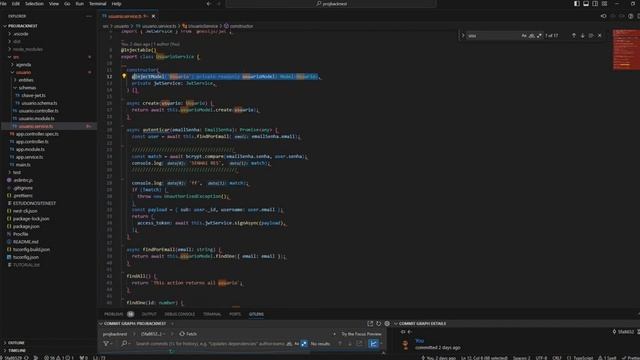The height and width of the screenshot is (360, 640).
Task: Open the Help menu
Action: [117, 4]
